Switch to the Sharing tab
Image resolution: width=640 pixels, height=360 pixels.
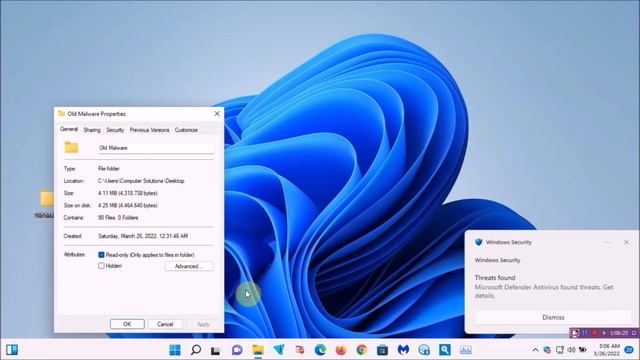[x=92, y=130]
